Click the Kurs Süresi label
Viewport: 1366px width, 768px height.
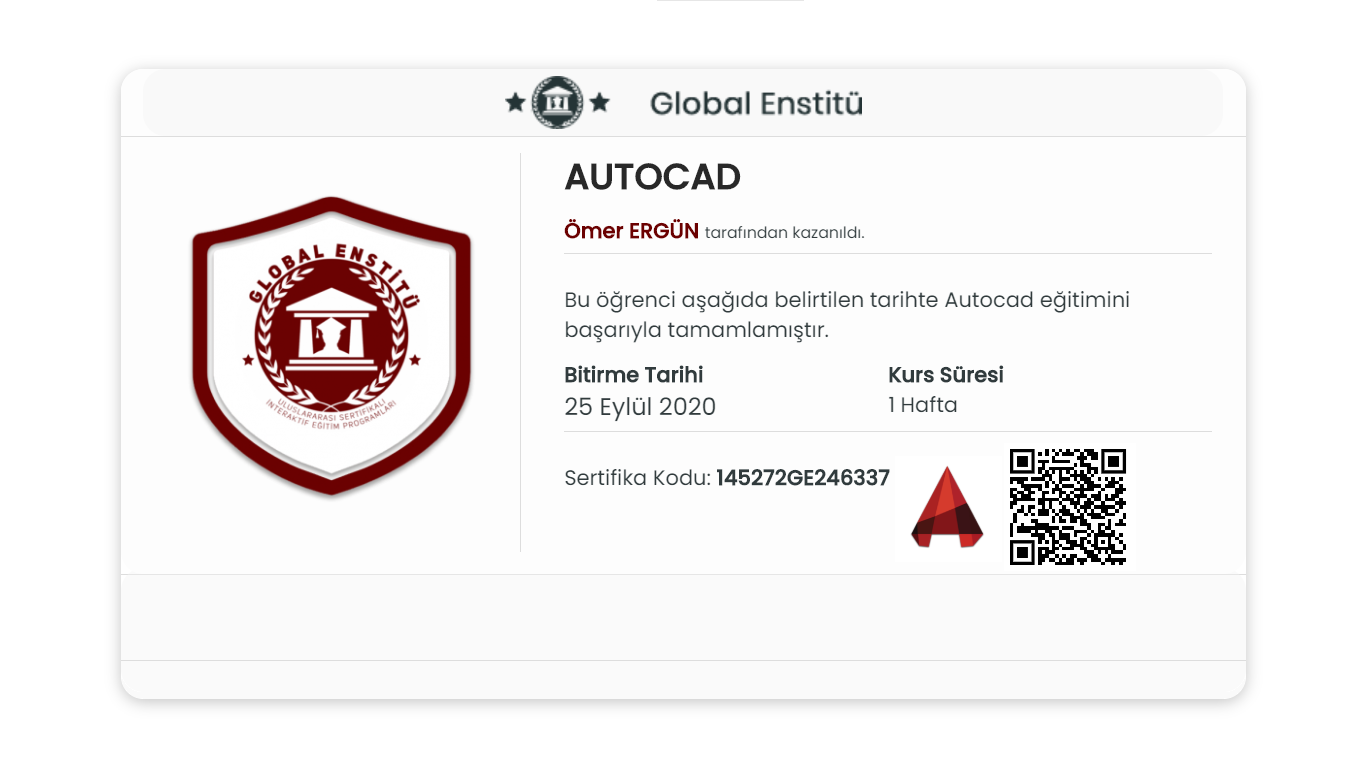click(x=946, y=375)
